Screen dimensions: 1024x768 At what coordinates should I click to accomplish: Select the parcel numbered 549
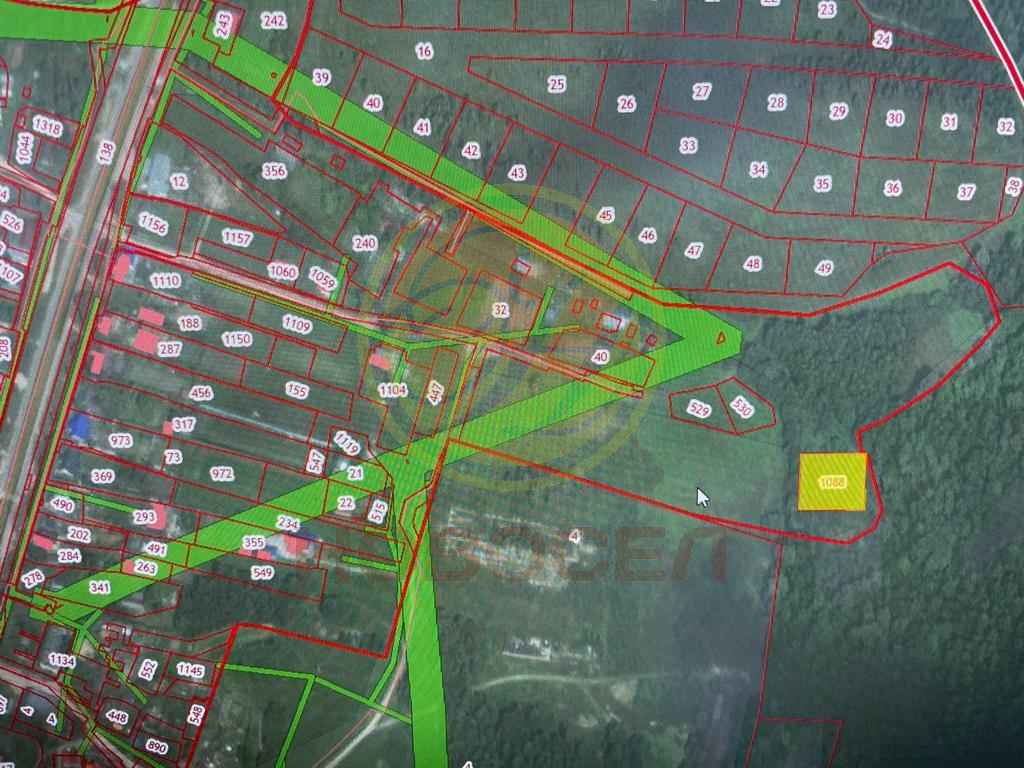[x=262, y=573]
